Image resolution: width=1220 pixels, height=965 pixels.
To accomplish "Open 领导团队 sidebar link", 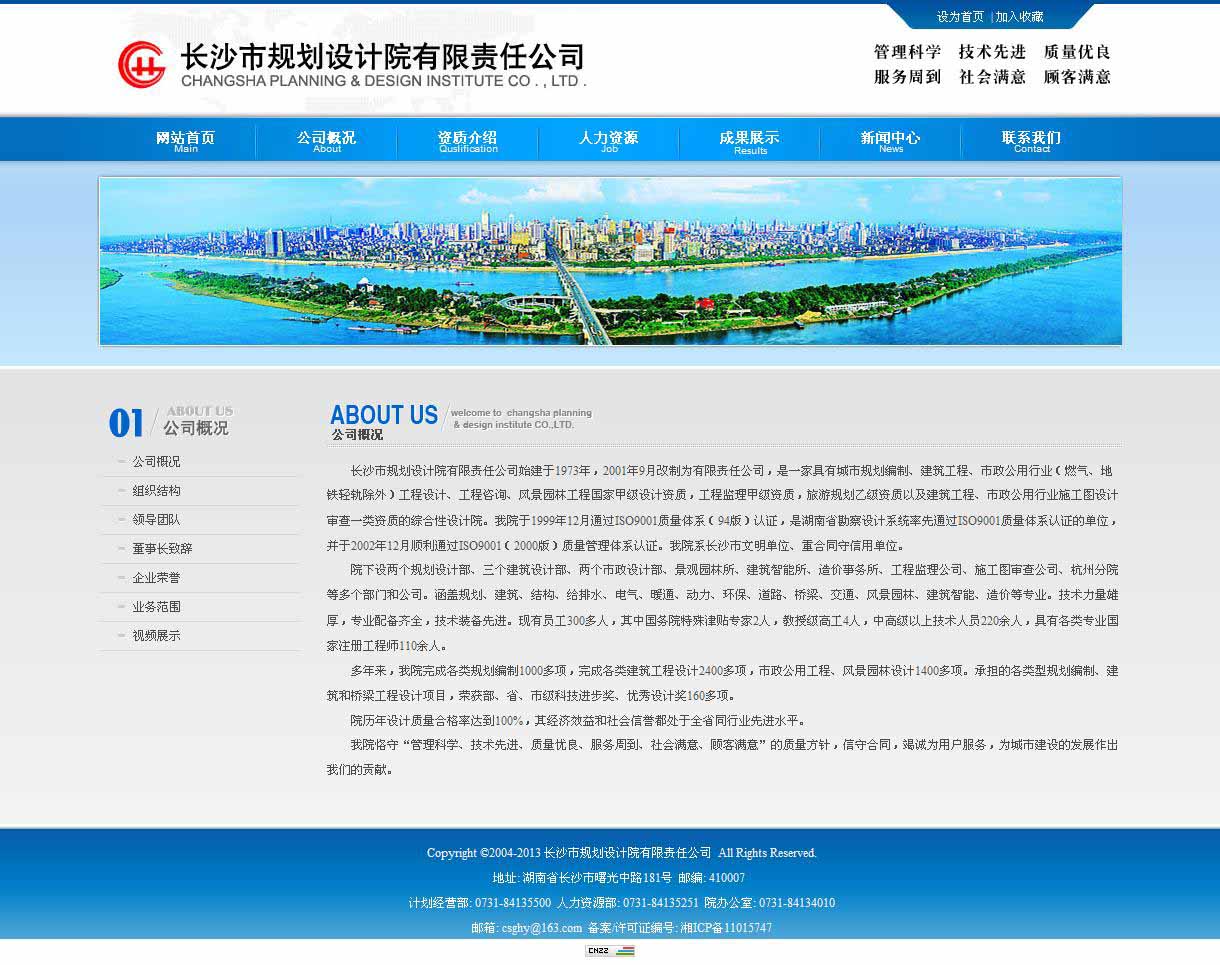I will coord(156,520).
